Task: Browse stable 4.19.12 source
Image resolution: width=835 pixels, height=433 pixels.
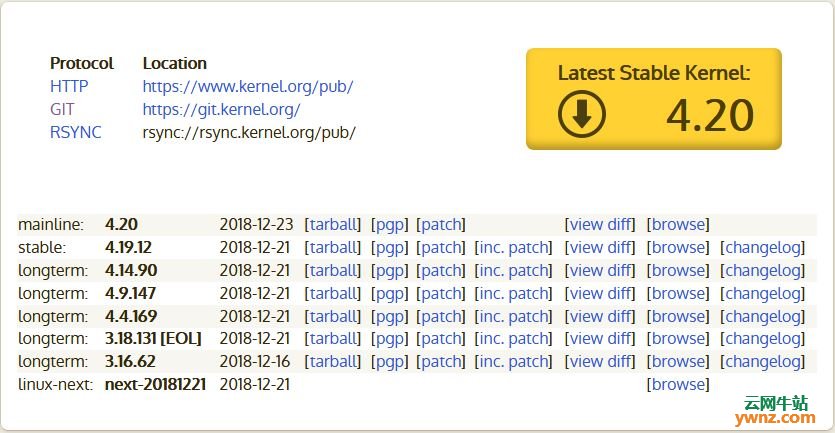Action: click(678, 247)
